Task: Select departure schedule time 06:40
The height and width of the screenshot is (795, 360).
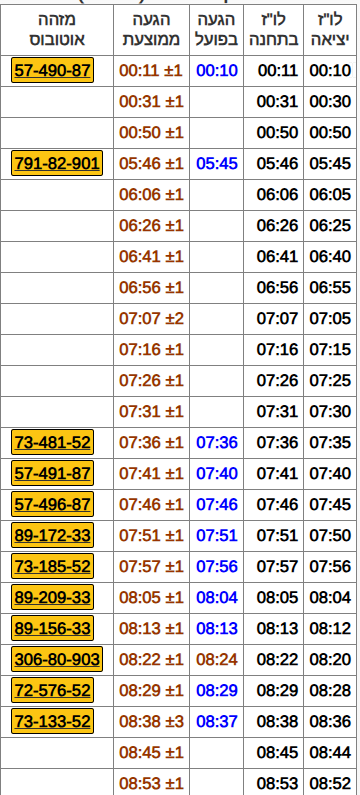Action: [330, 257]
